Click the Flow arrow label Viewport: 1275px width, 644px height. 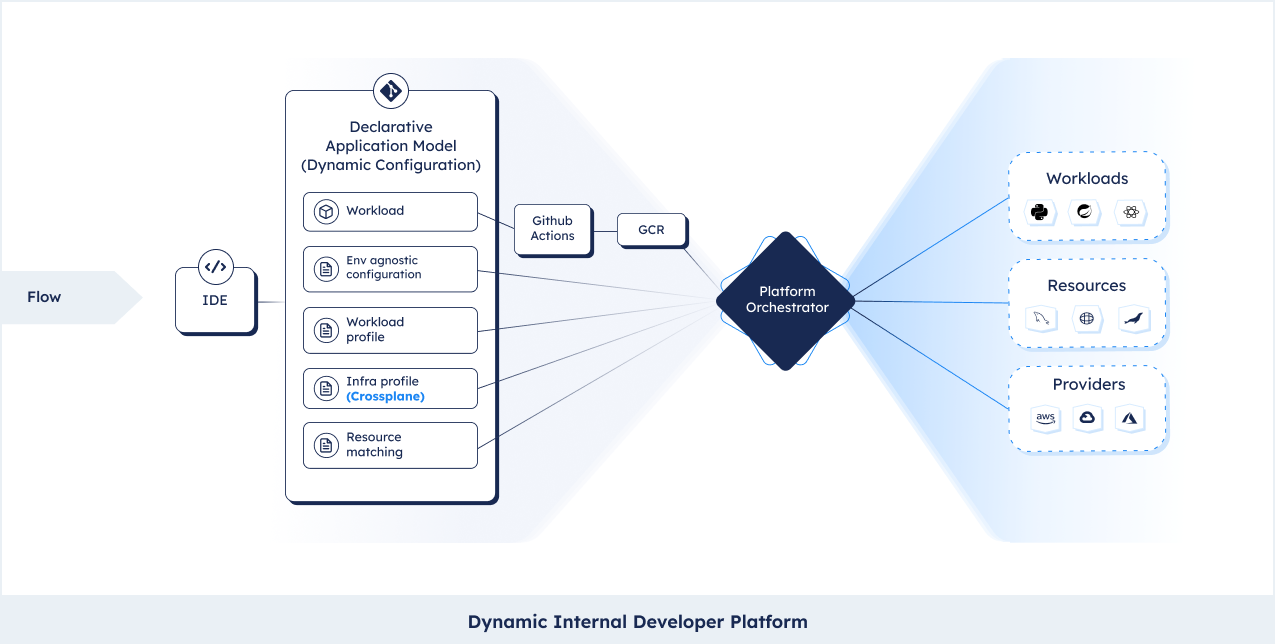45,297
